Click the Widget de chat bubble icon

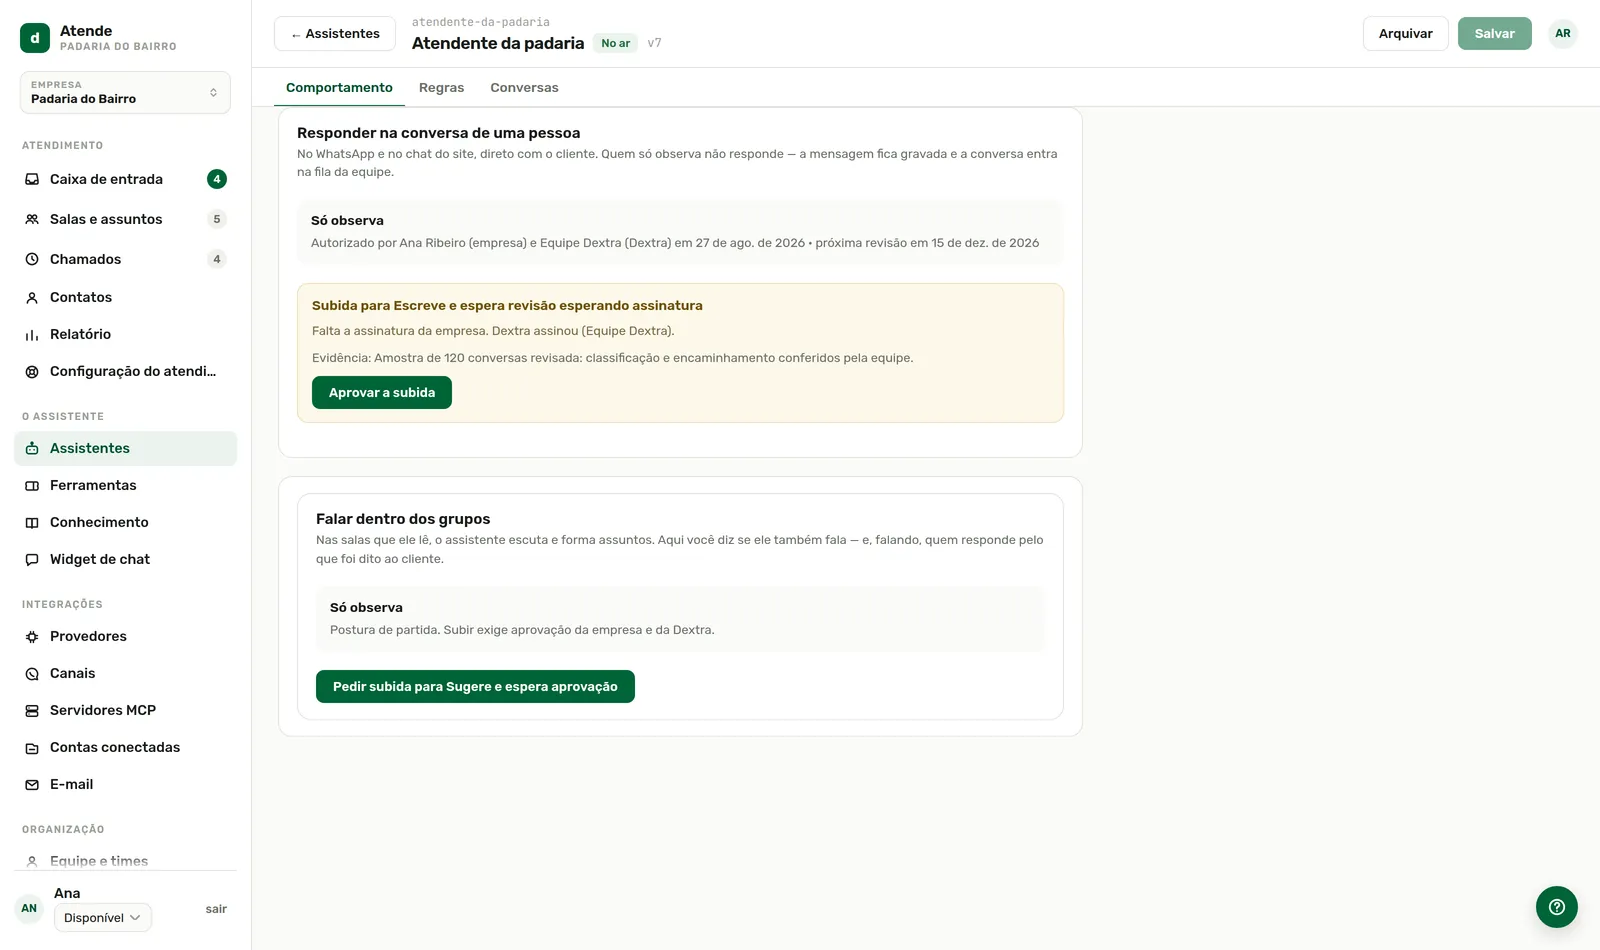pyautogui.click(x=32, y=559)
